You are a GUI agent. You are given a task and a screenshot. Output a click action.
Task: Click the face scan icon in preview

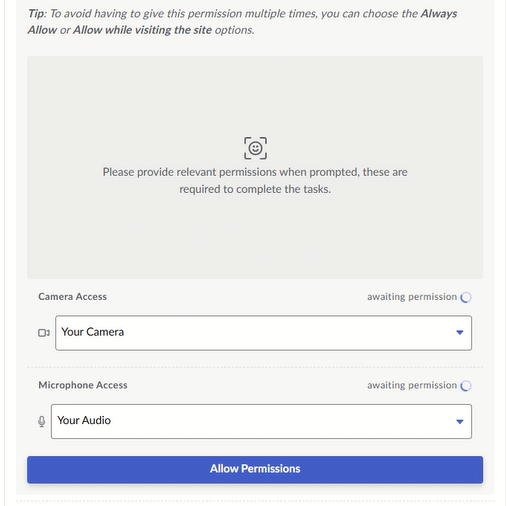click(255, 148)
